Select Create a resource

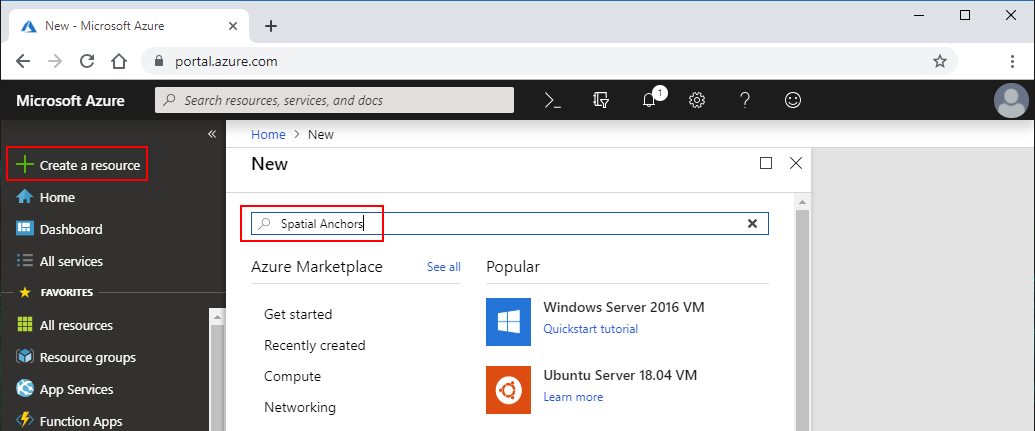pyautogui.click(x=77, y=165)
